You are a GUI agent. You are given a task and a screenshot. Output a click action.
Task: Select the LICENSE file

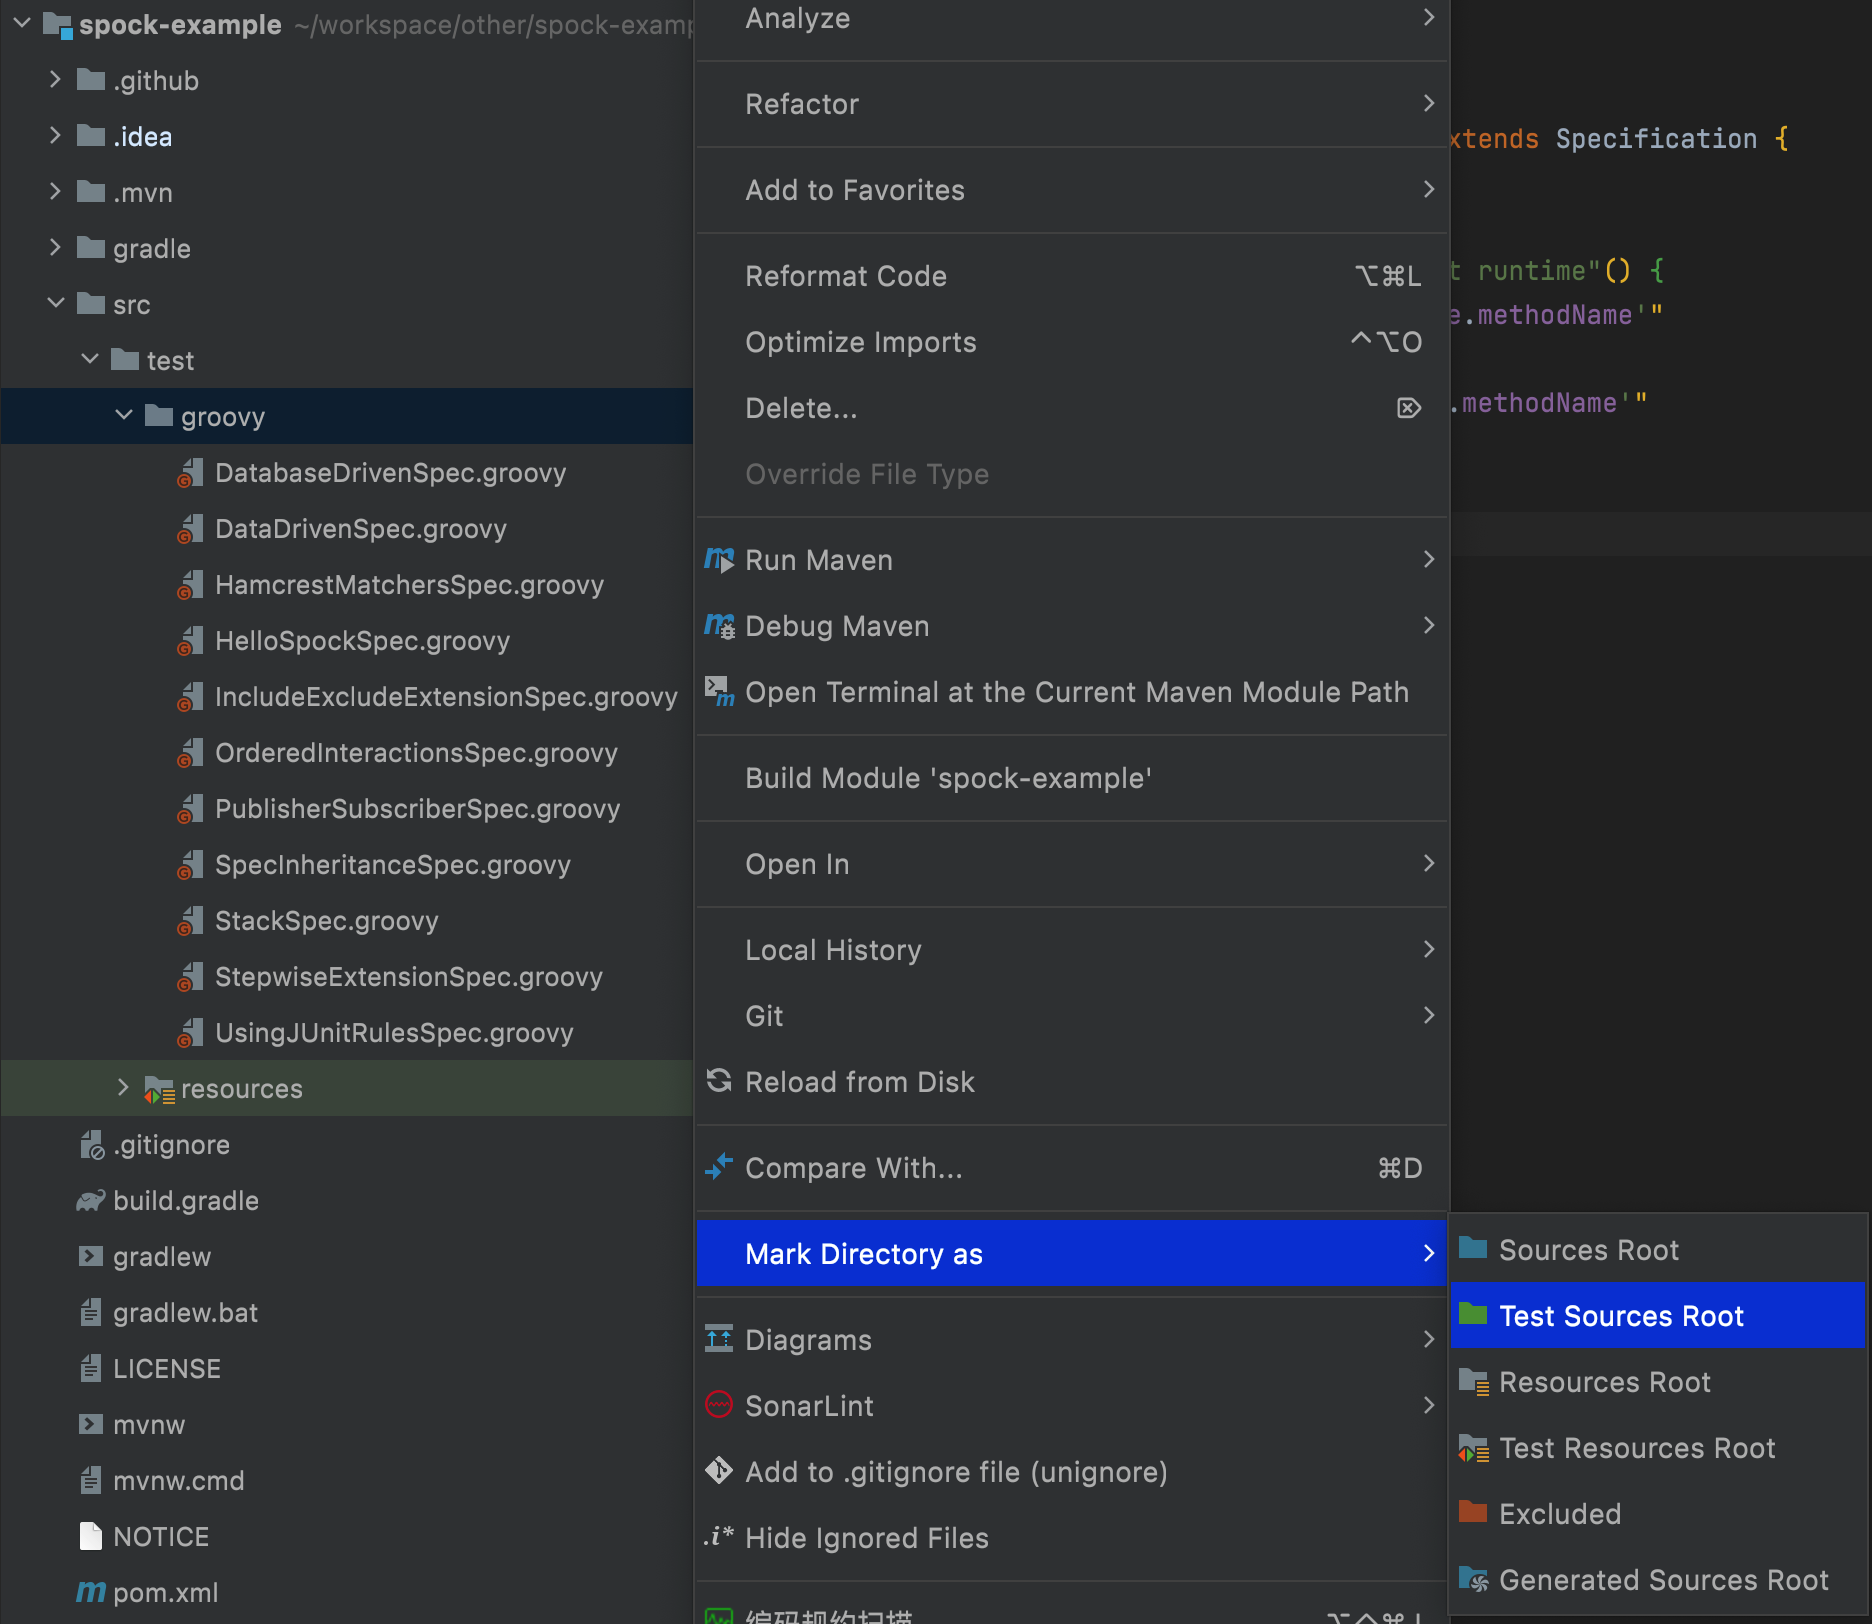[167, 1369]
